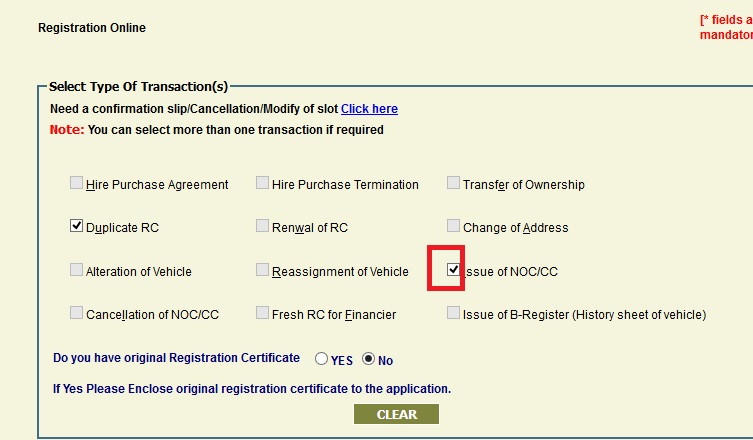Click the Duplicate RC label text
753x440 pixels.
(122, 228)
